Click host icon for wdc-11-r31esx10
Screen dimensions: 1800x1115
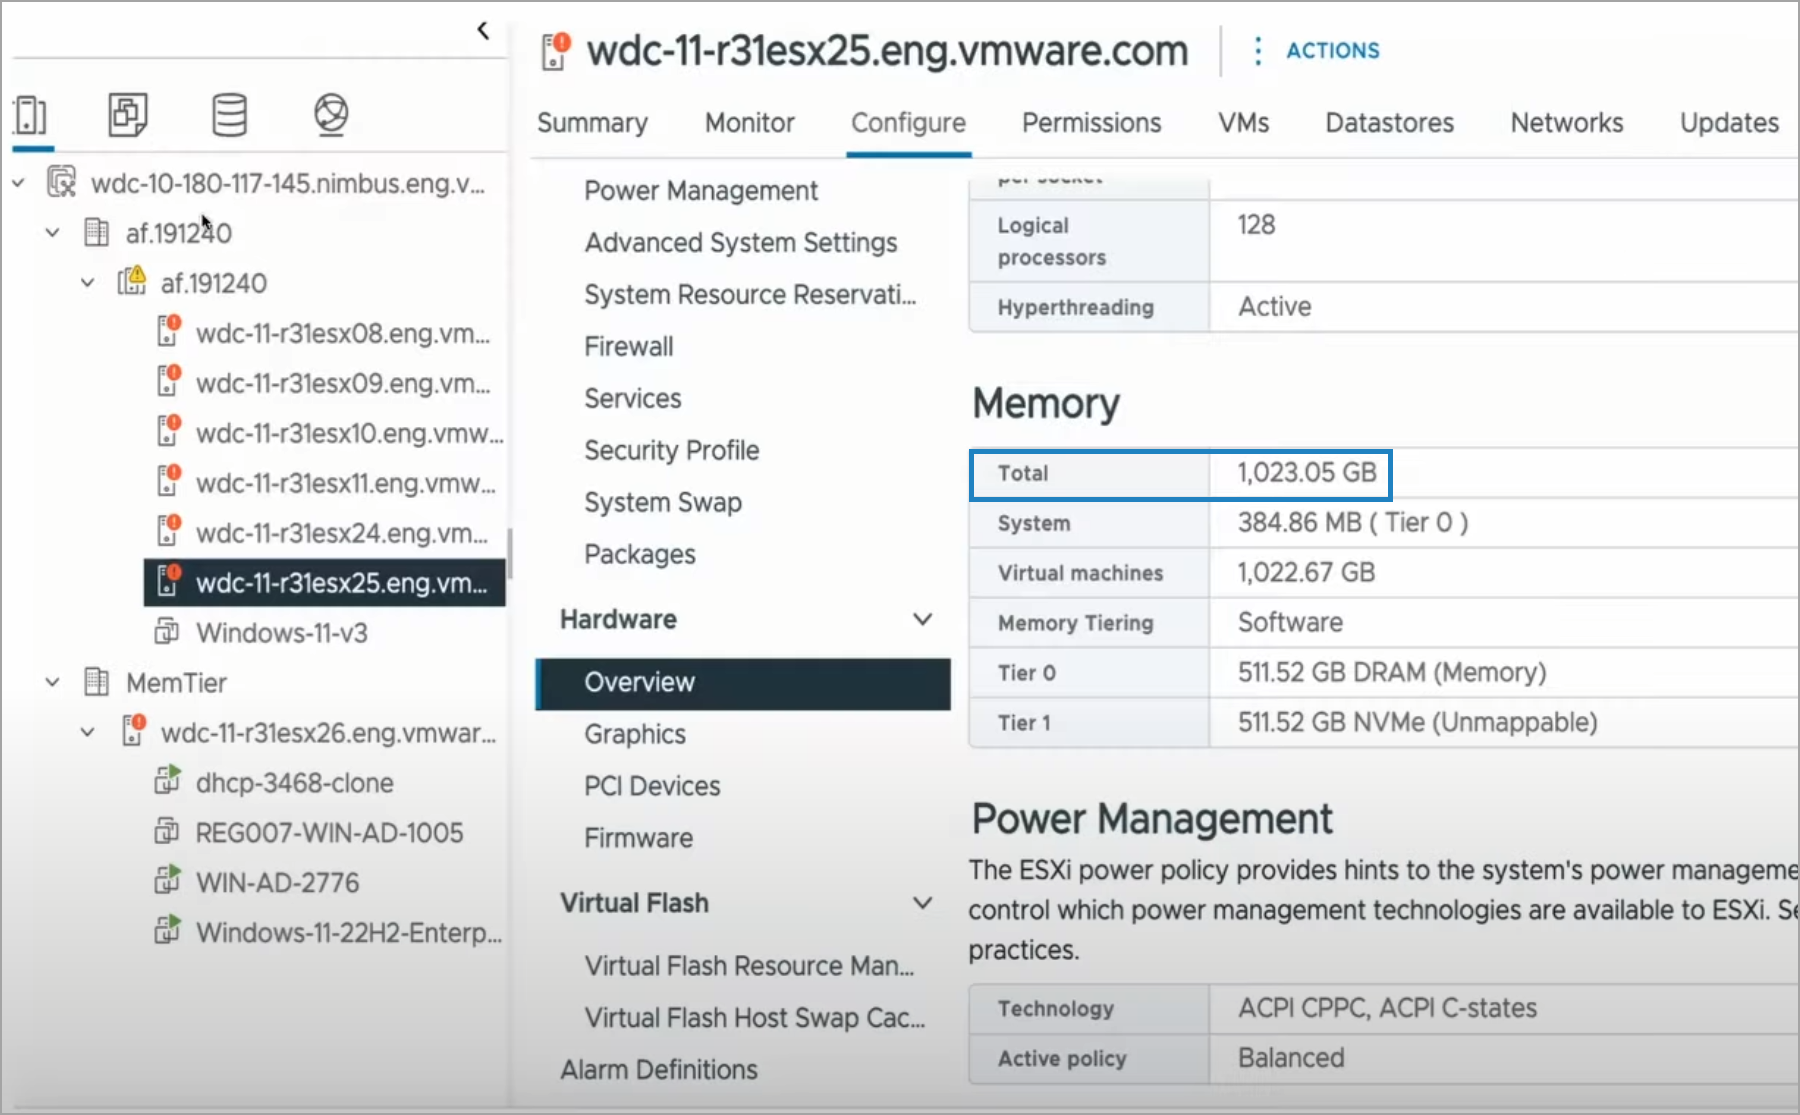click(169, 431)
